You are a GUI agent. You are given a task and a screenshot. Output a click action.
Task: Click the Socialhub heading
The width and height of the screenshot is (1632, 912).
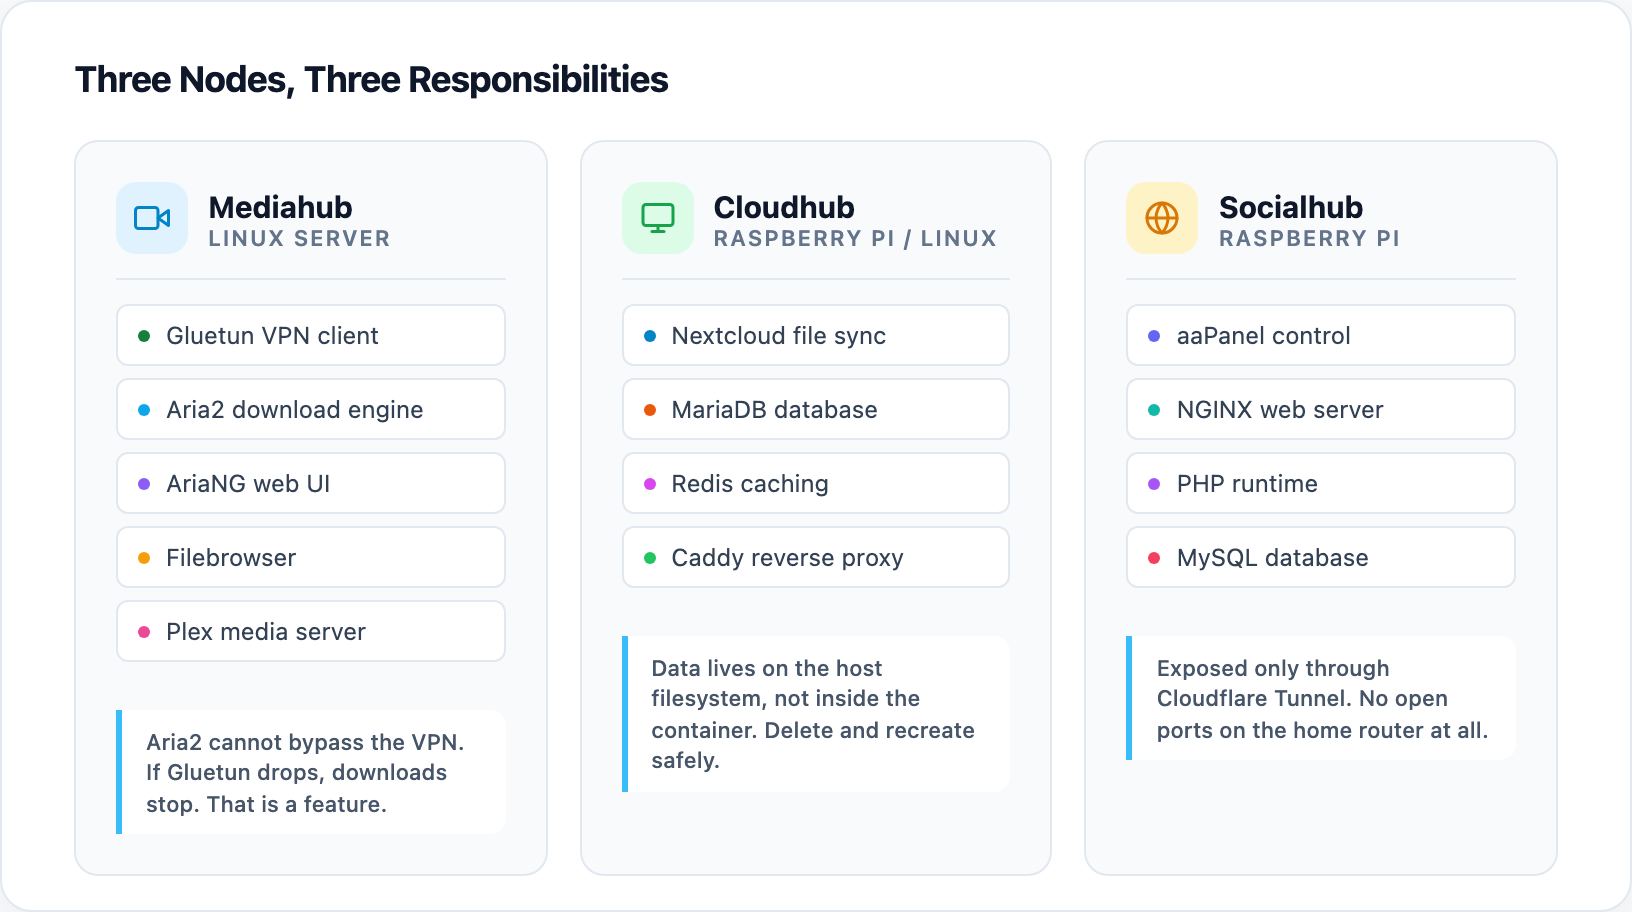1291,207
